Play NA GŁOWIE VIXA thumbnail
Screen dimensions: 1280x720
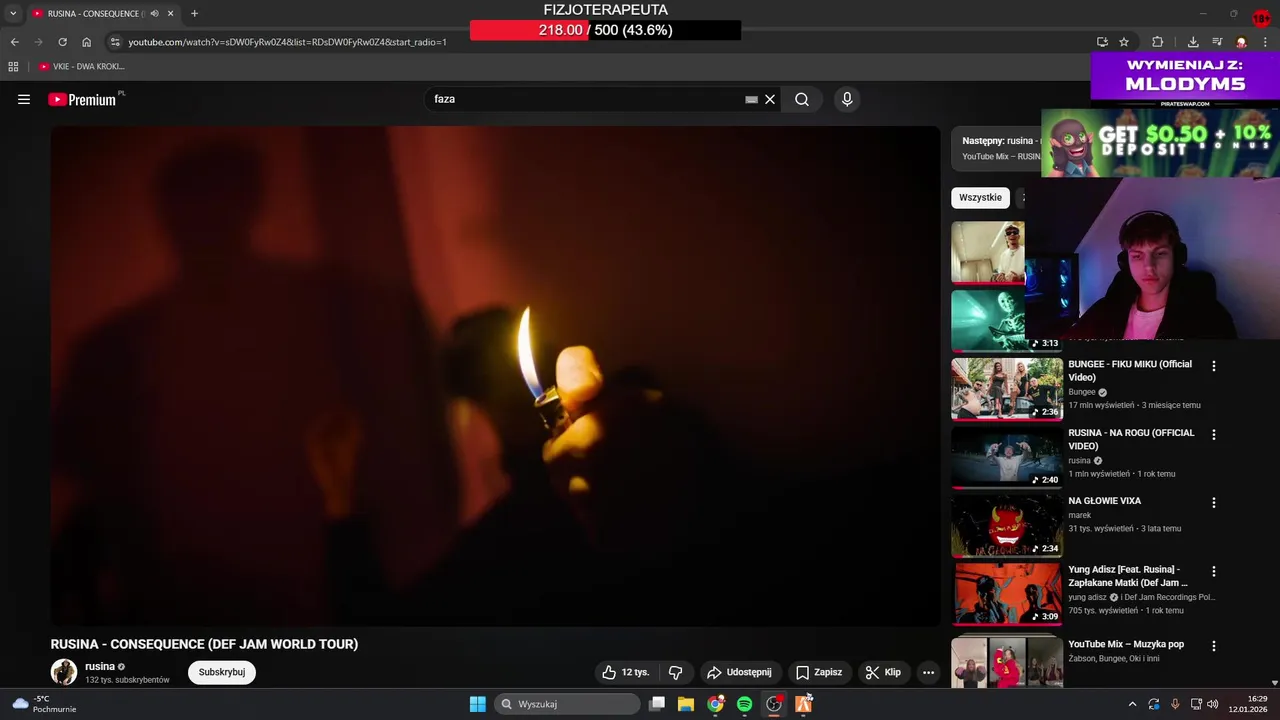point(1006,525)
